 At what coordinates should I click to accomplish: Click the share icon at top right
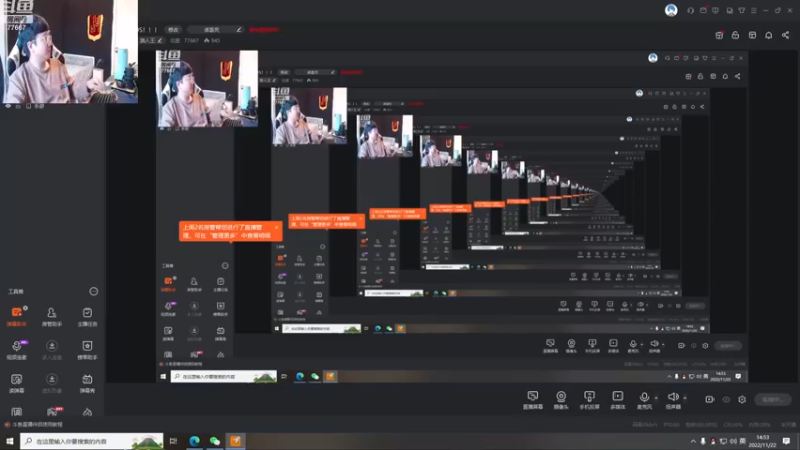(785, 35)
